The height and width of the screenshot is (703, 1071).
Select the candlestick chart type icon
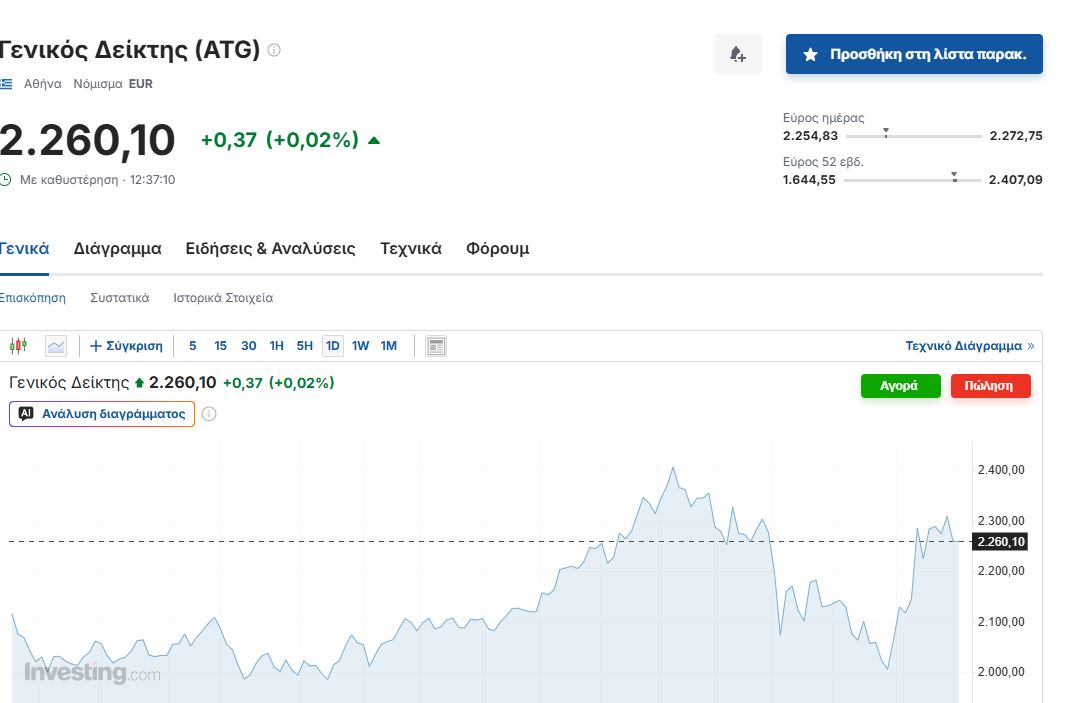point(18,346)
